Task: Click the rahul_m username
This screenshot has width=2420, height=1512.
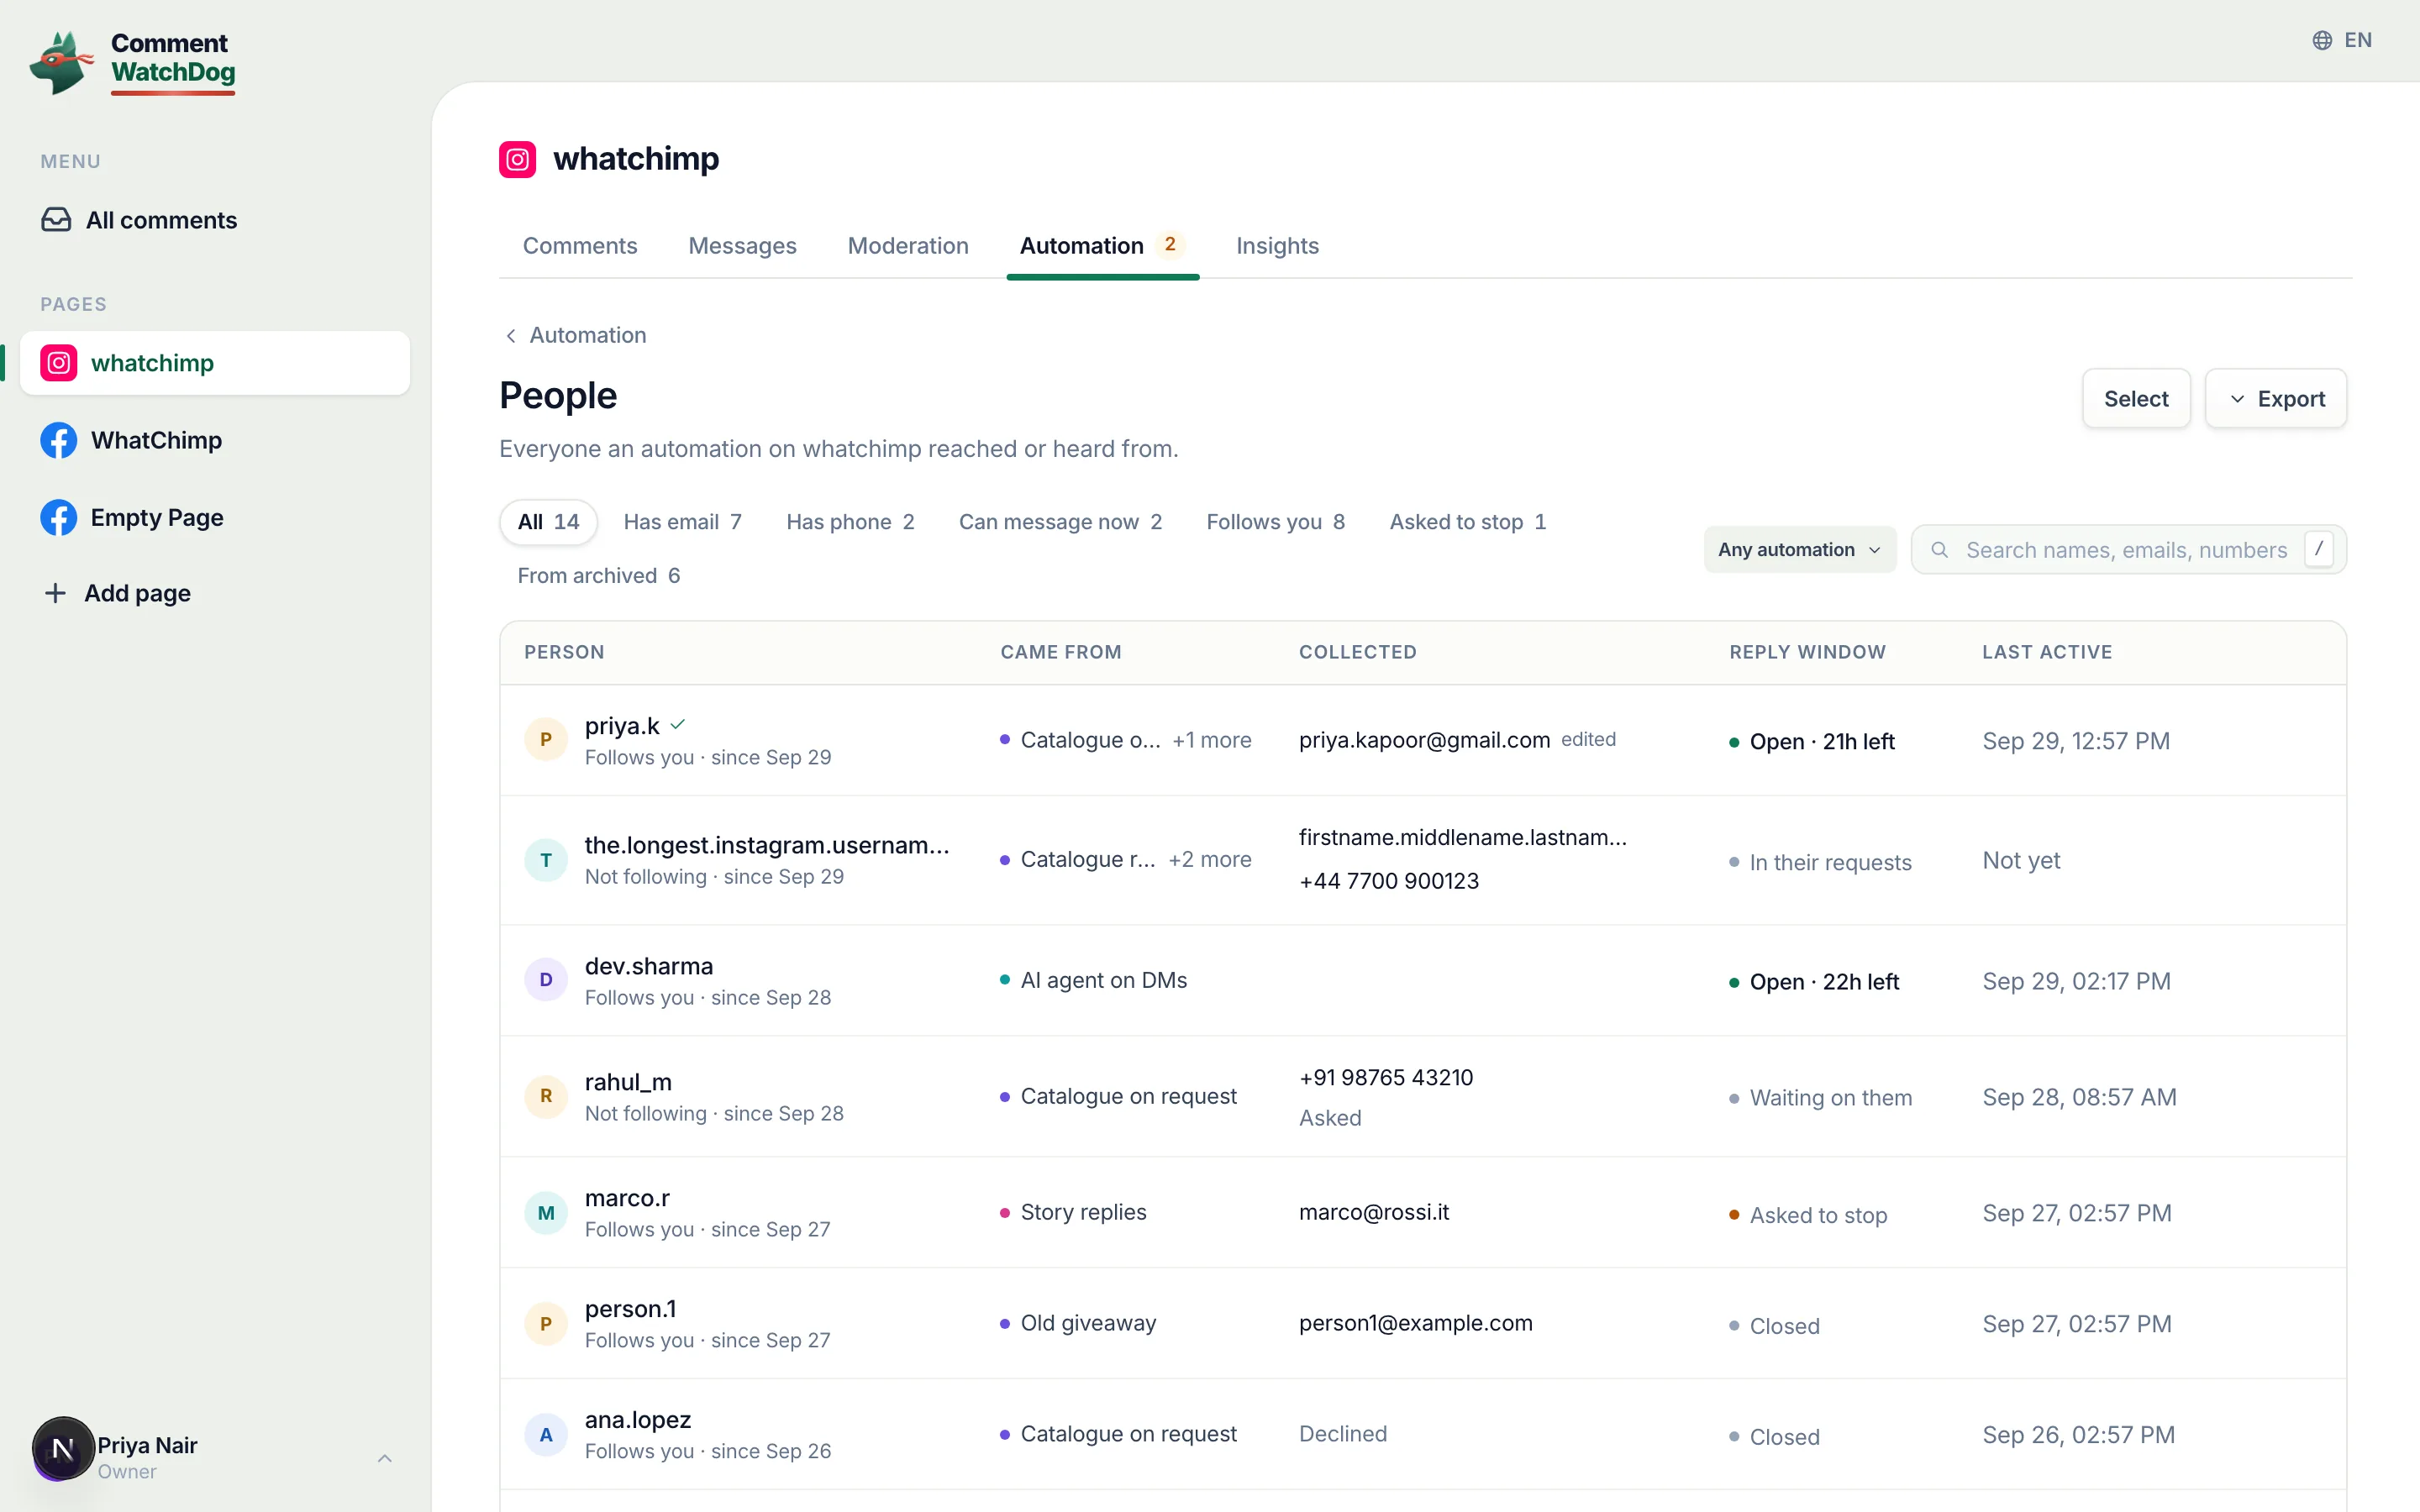Action: [x=628, y=1082]
